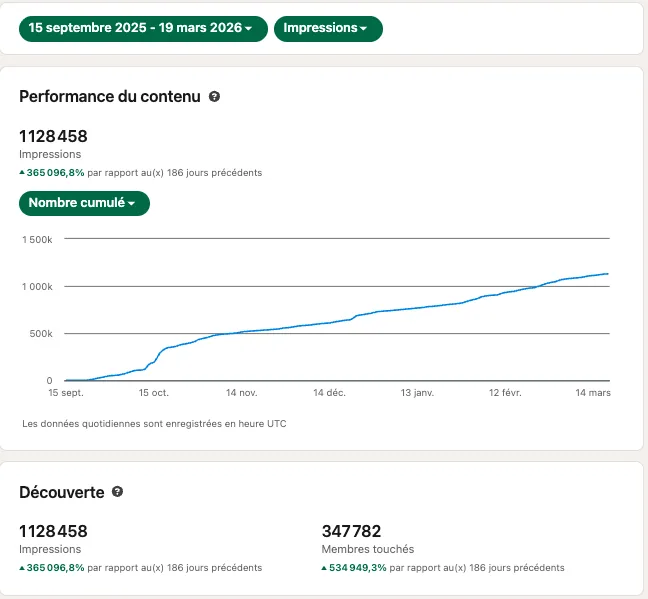Click the 14 nov. label on chart axis
This screenshot has width=648, height=599.
pyautogui.click(x=241, y=393)
